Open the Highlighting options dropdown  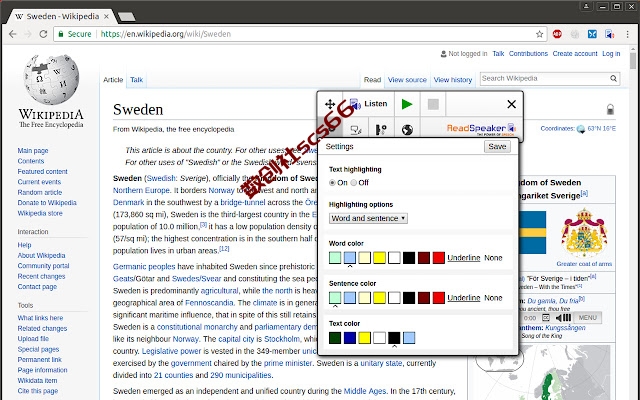(368, 218)
